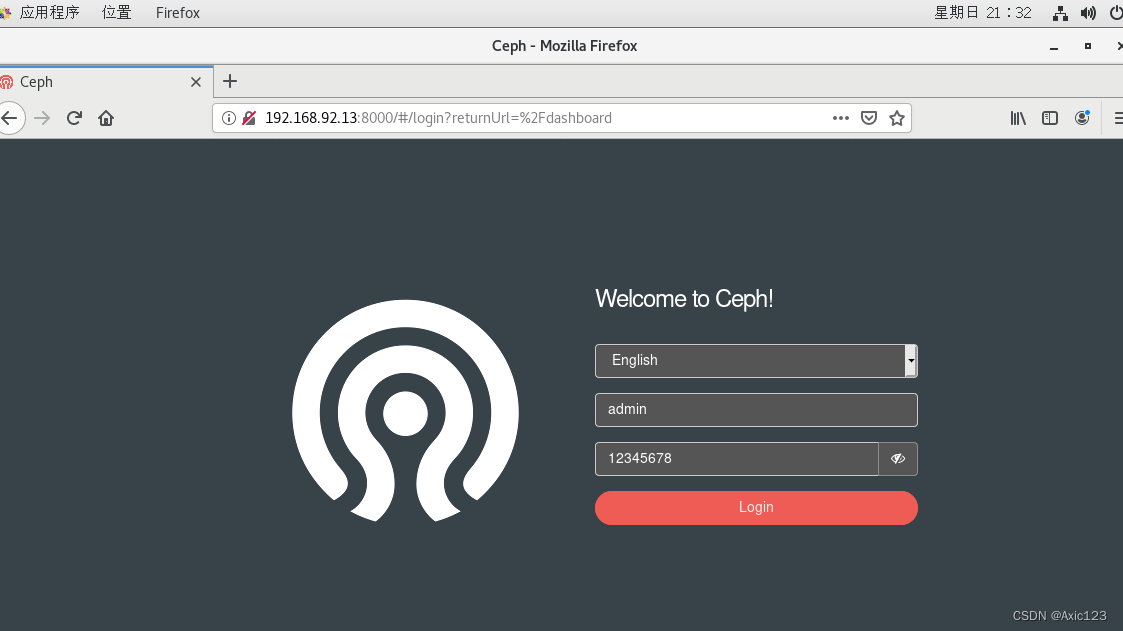The image size is (1123, 631).
Task: Open the 应用程序 applications menu
Action: pos(49,13)
